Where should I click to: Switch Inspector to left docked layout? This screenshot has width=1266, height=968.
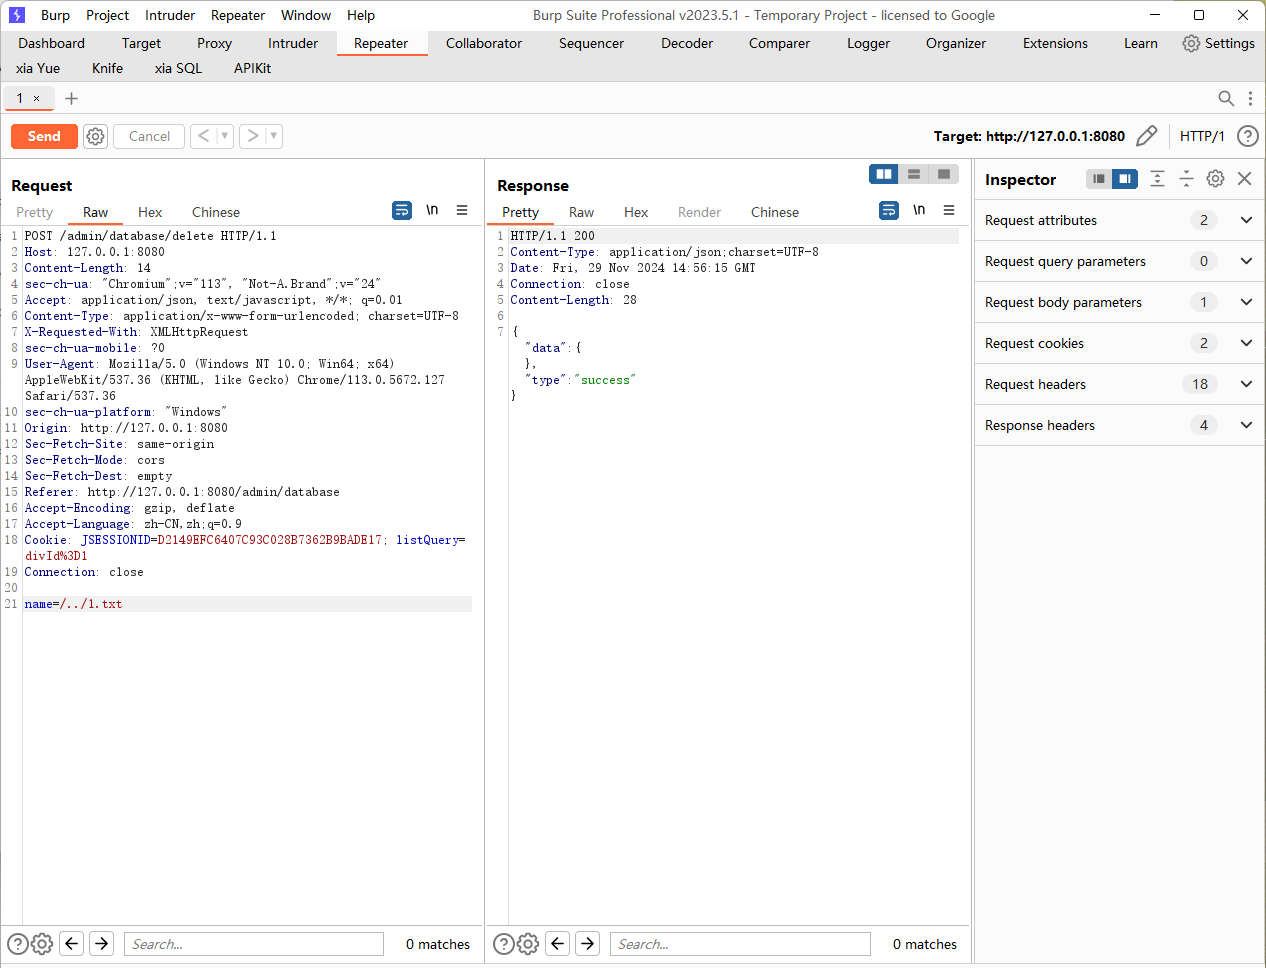(x=1099, y=178)
